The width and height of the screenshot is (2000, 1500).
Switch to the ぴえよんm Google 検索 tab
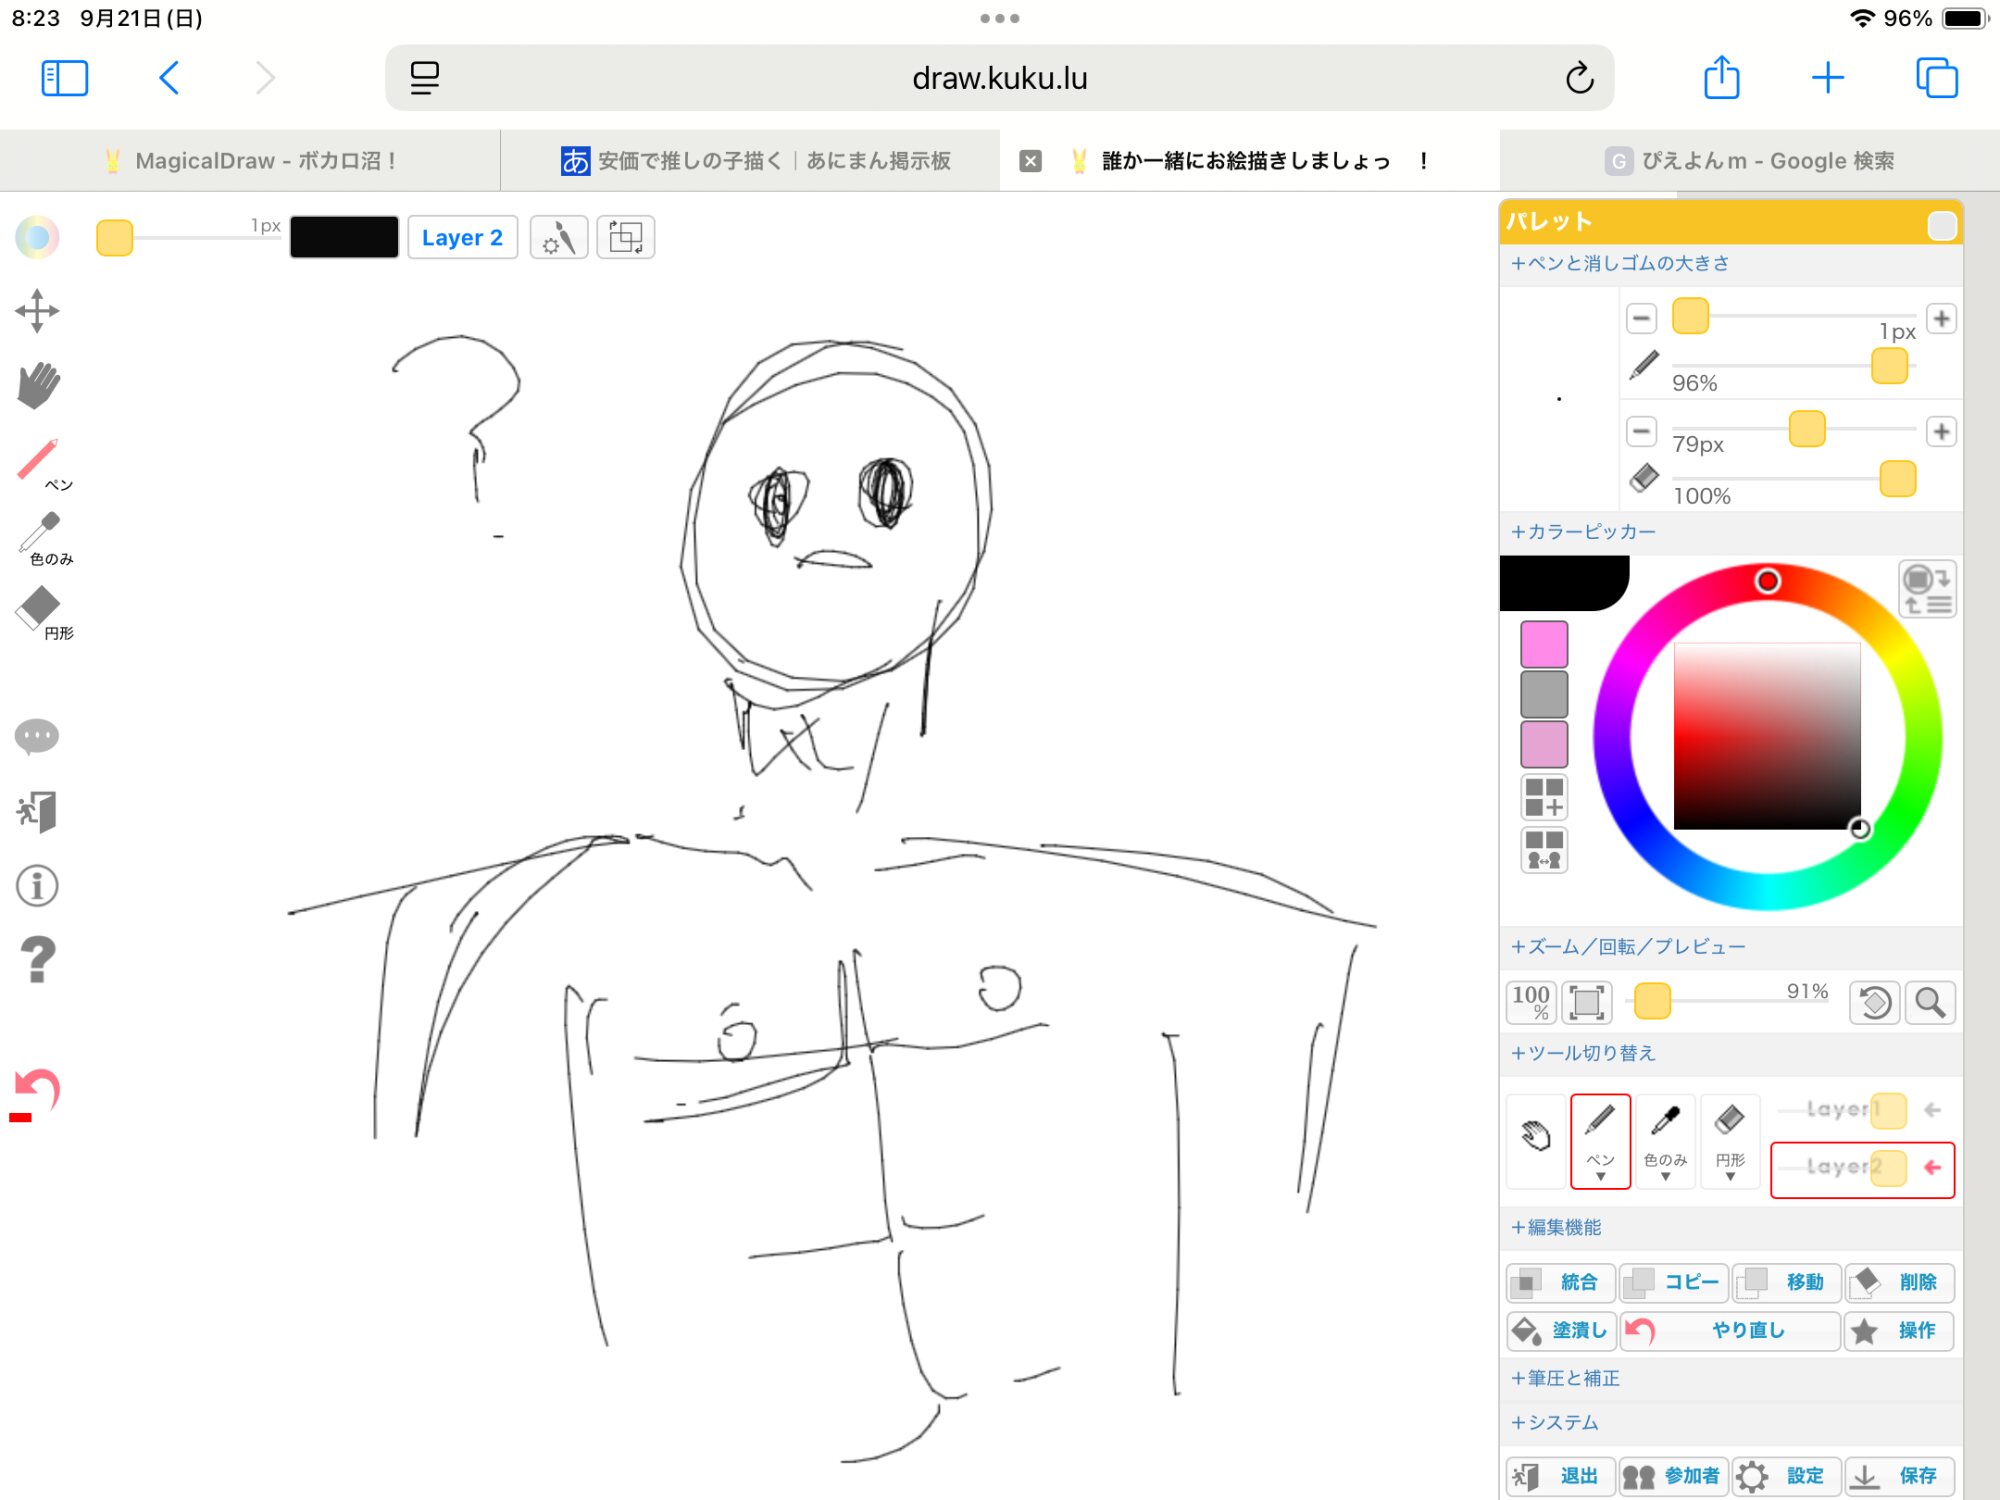(1750, 160)
